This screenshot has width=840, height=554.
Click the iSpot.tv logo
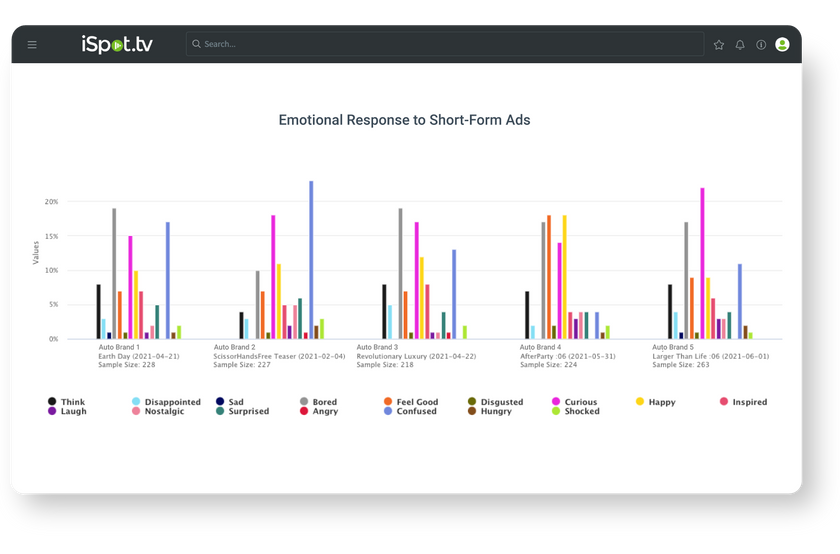coord(119,44)
